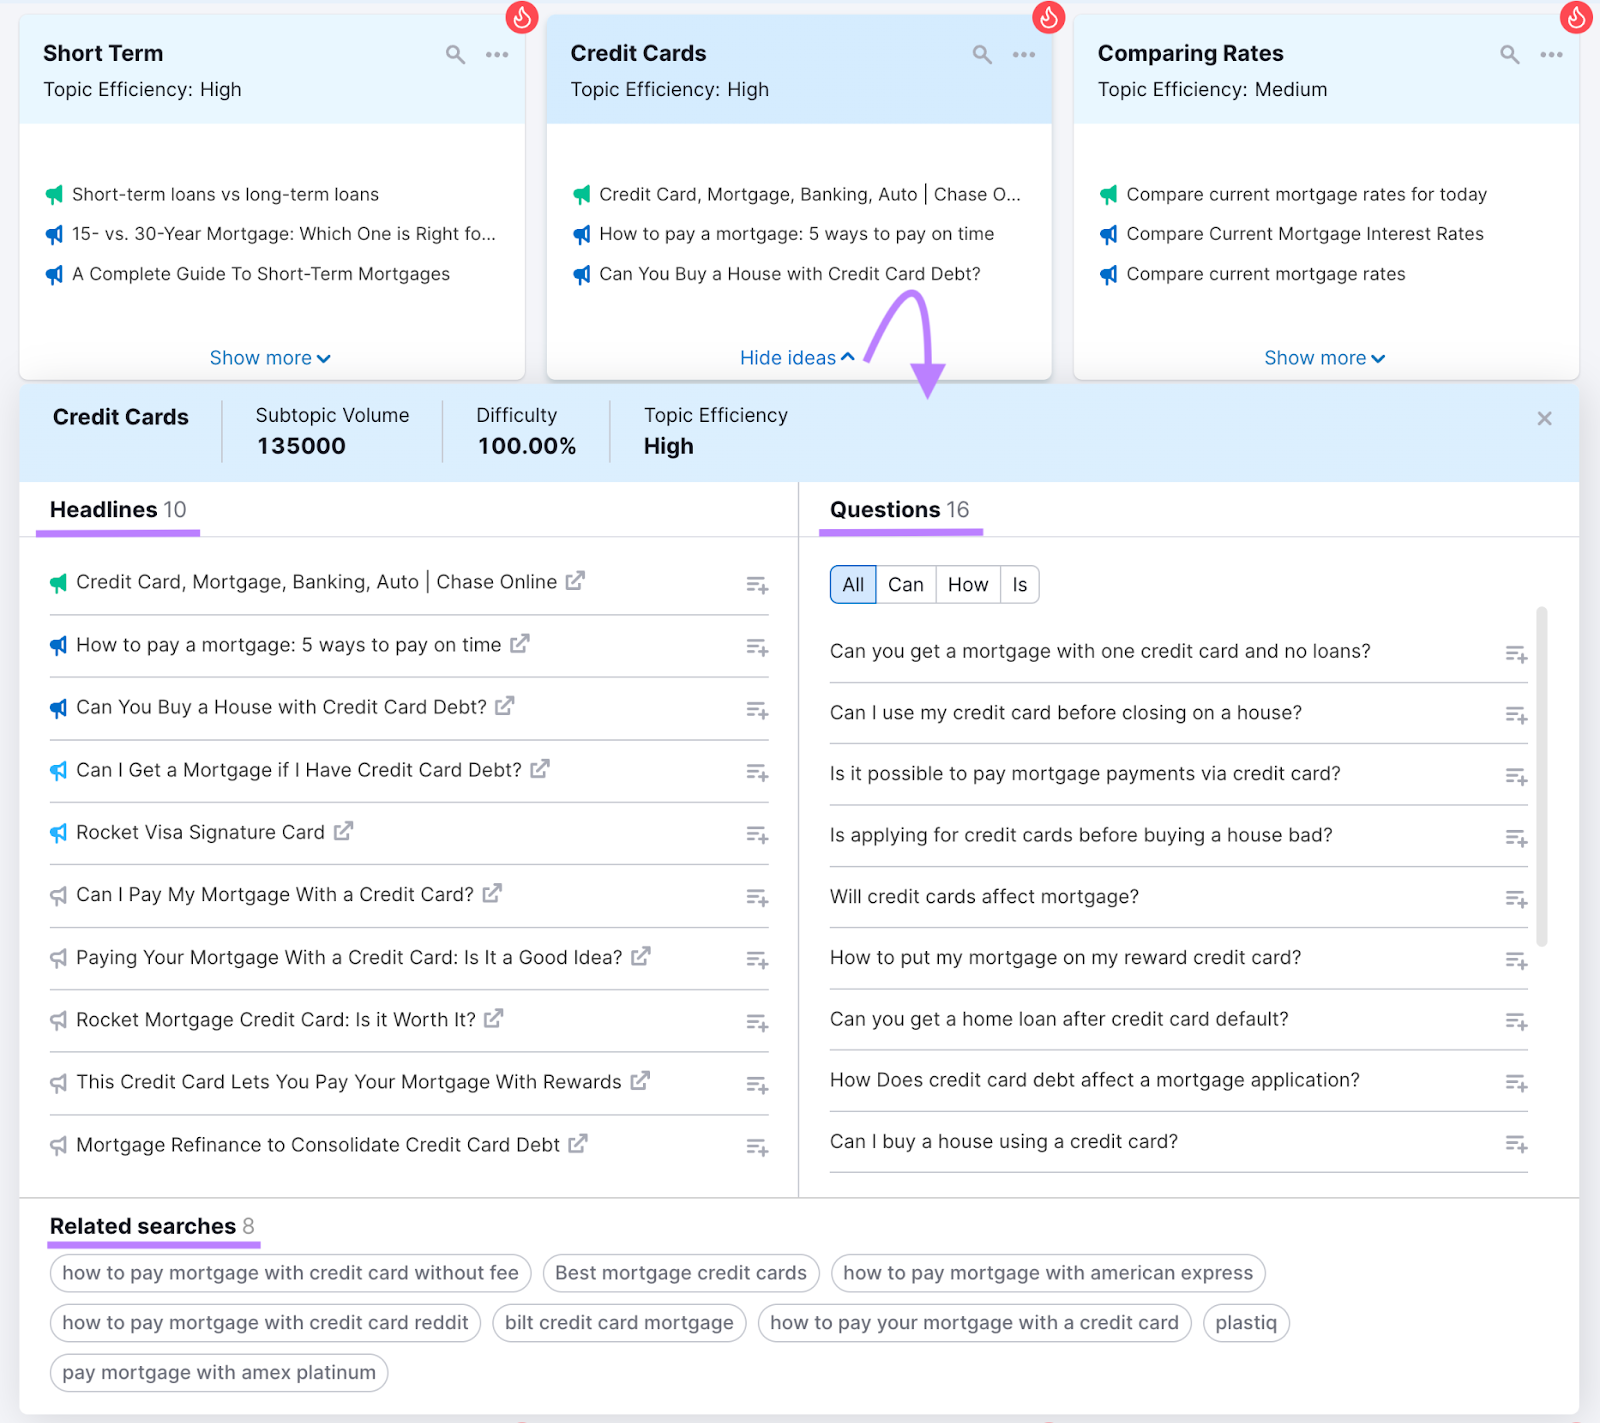Viewport: 1600px width, 1423px height.
Task: Open the three-dot menu on the Credit Cards card
Action: 1023,54
